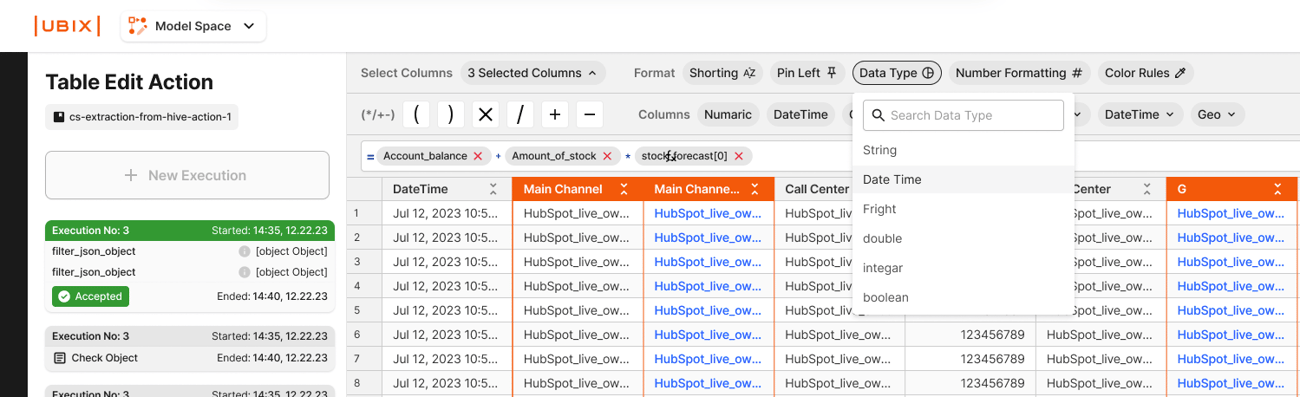Click the Main Channel cell in row 4
The height and width of the screenshot is (397, 1300).
pos(577,286)
